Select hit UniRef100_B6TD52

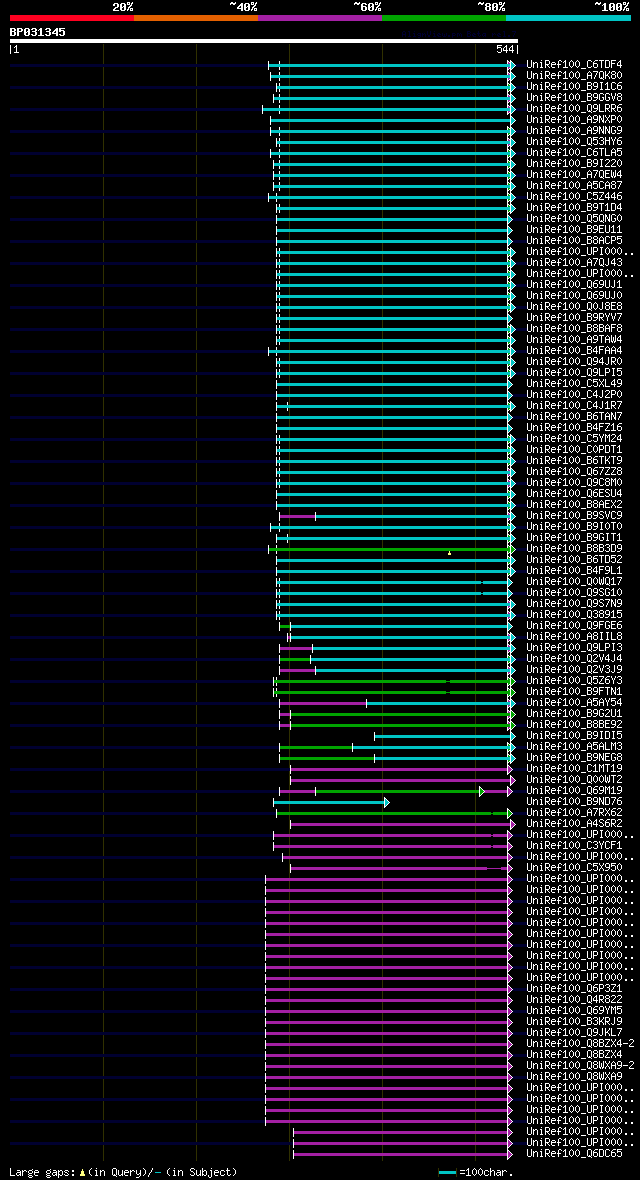[x=574, y=560]
